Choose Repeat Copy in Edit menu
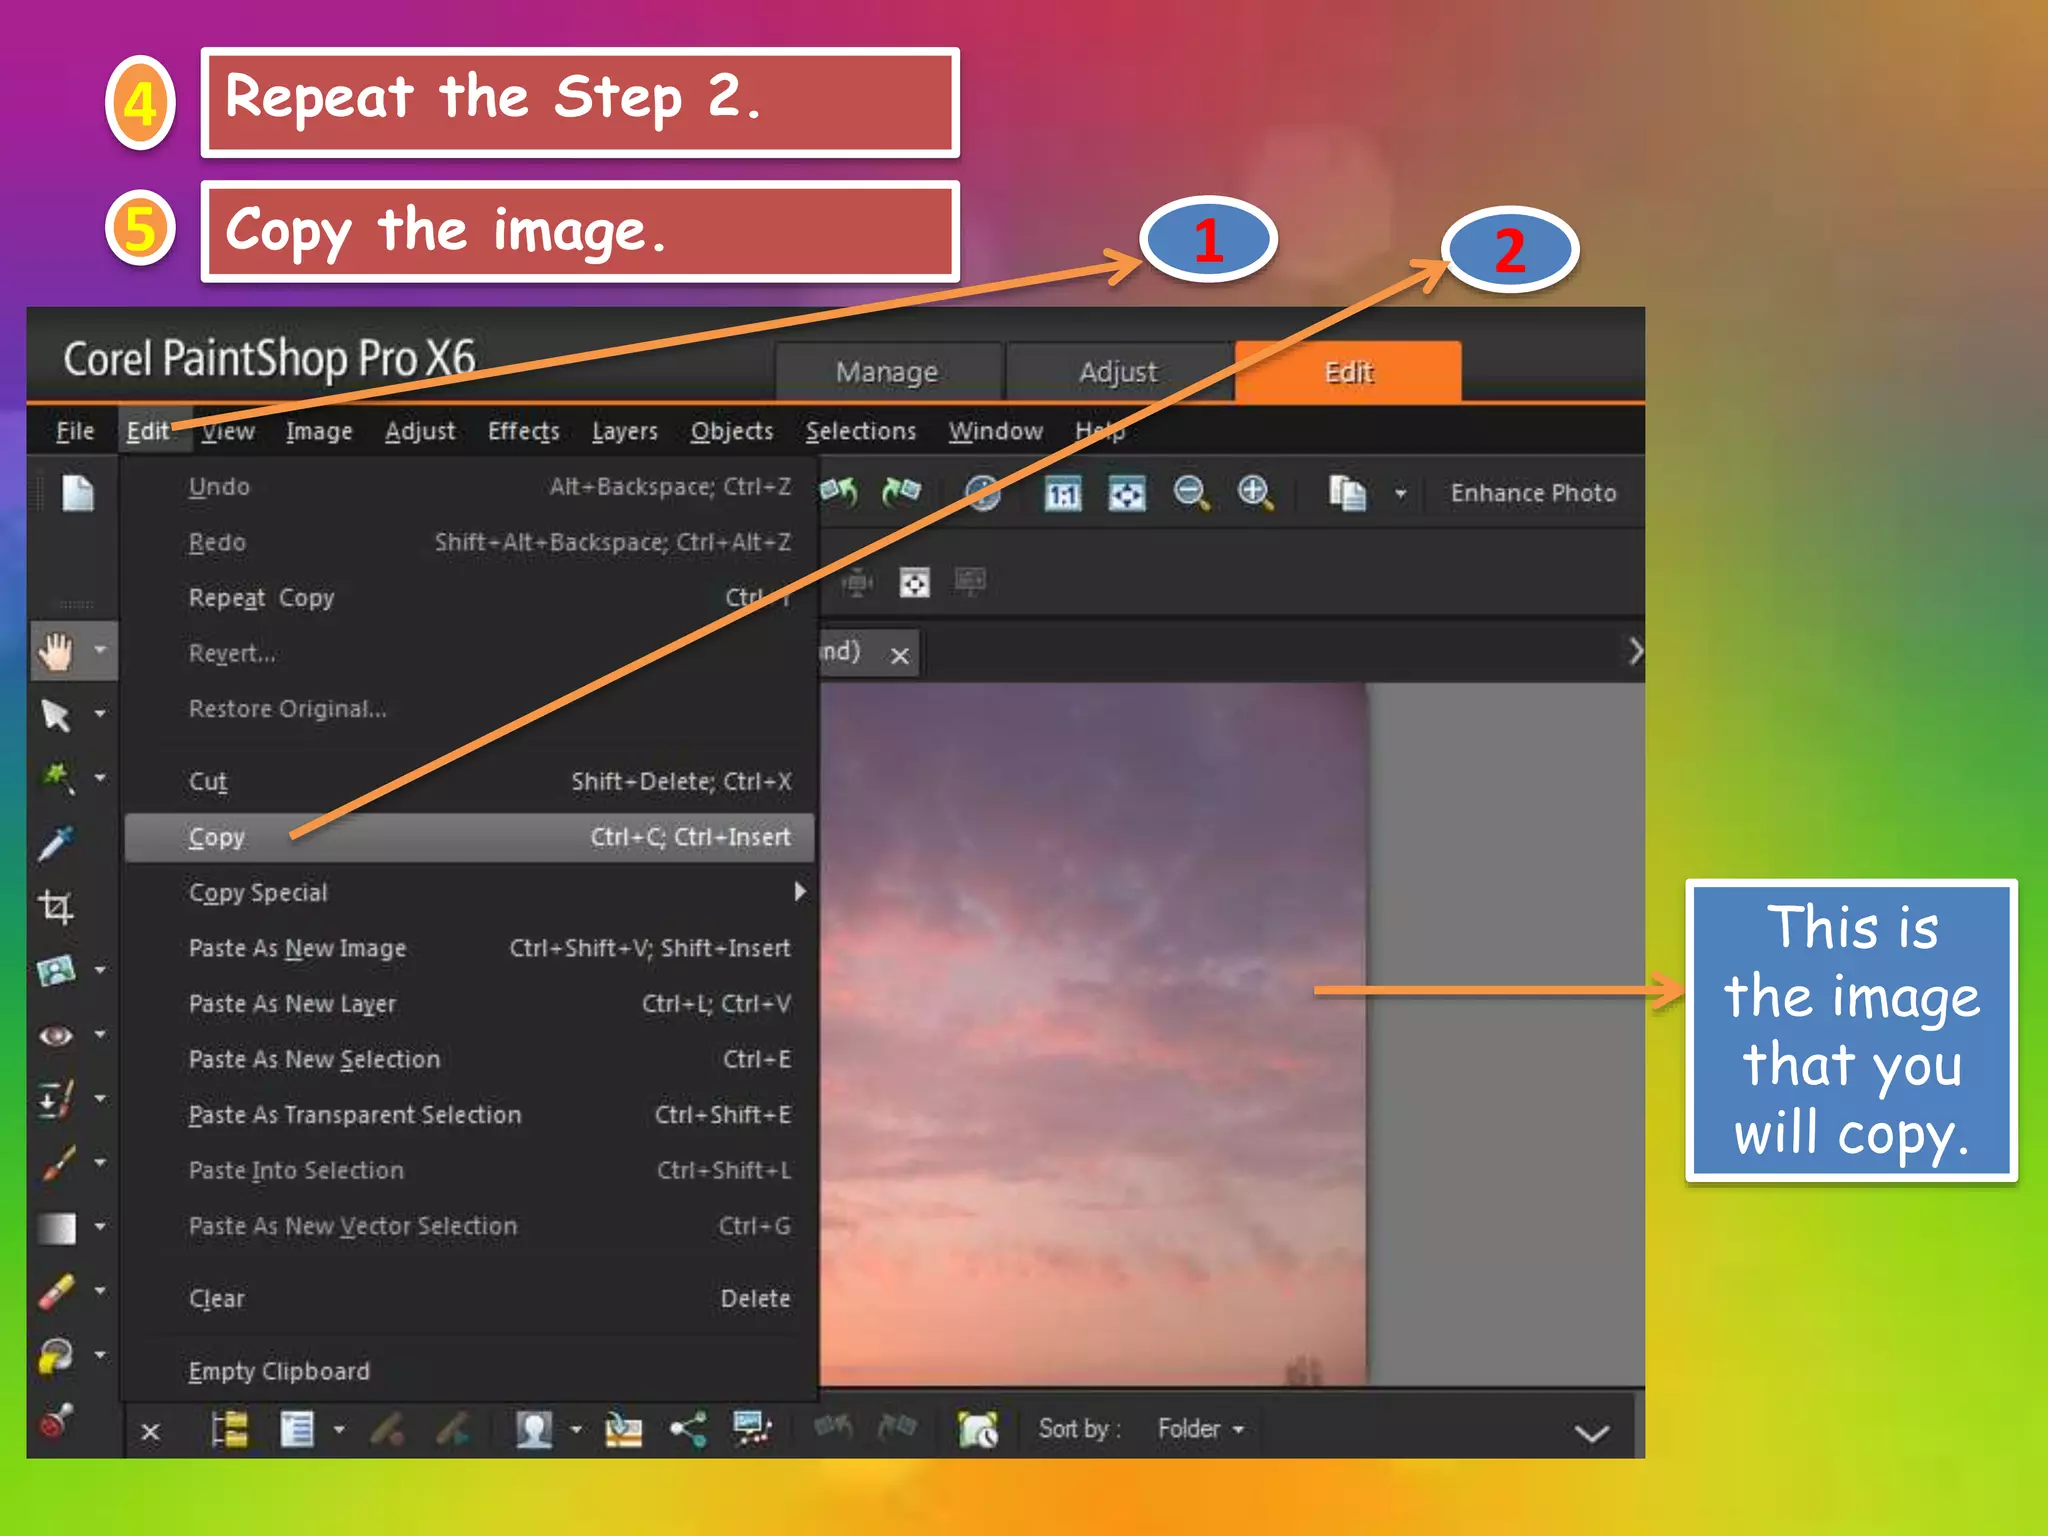This screenshot has height=1536, width=2048. 469,598
